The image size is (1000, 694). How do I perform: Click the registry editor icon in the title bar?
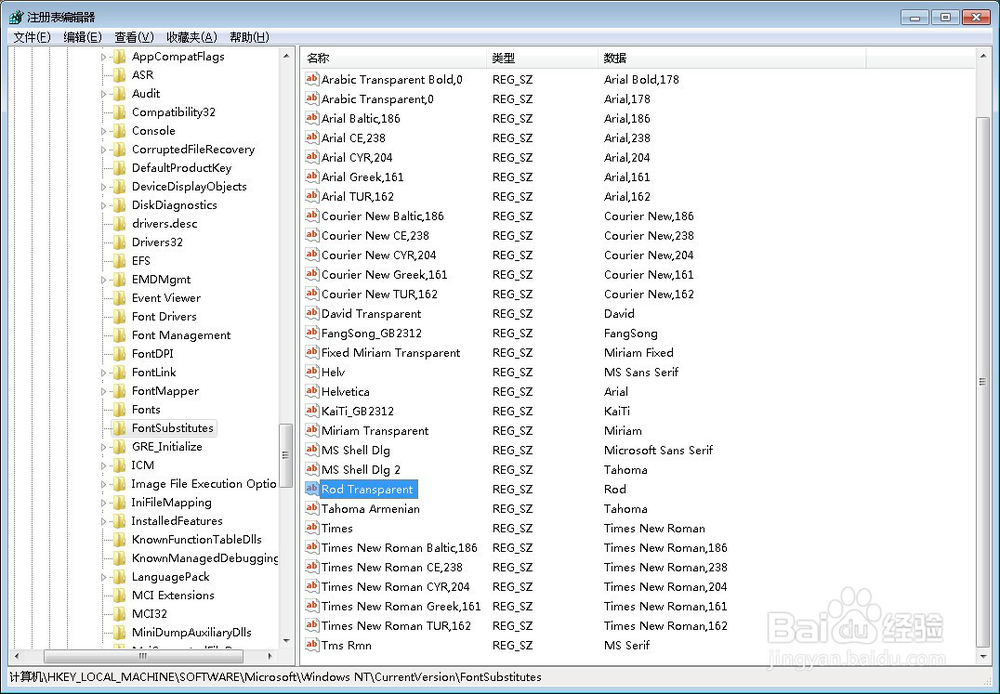(x=14, y=16)
